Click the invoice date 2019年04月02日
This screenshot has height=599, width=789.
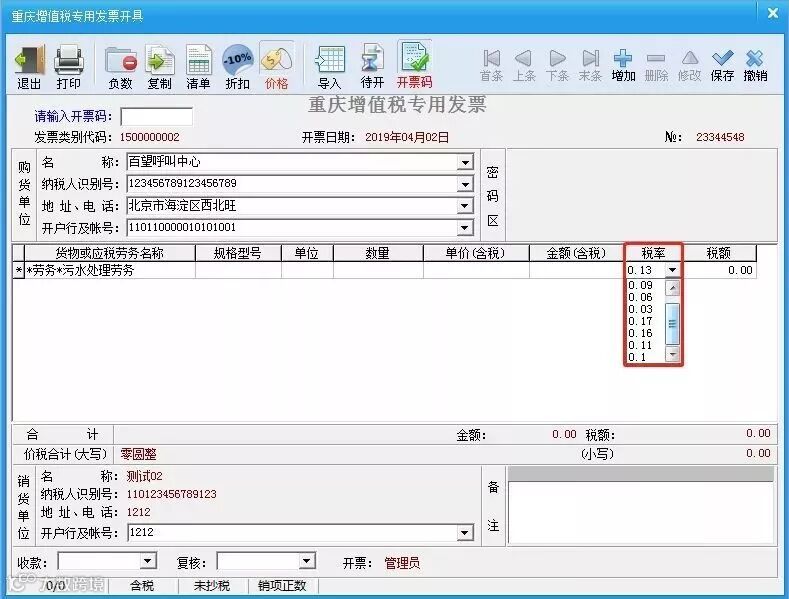tap(407, 137)
